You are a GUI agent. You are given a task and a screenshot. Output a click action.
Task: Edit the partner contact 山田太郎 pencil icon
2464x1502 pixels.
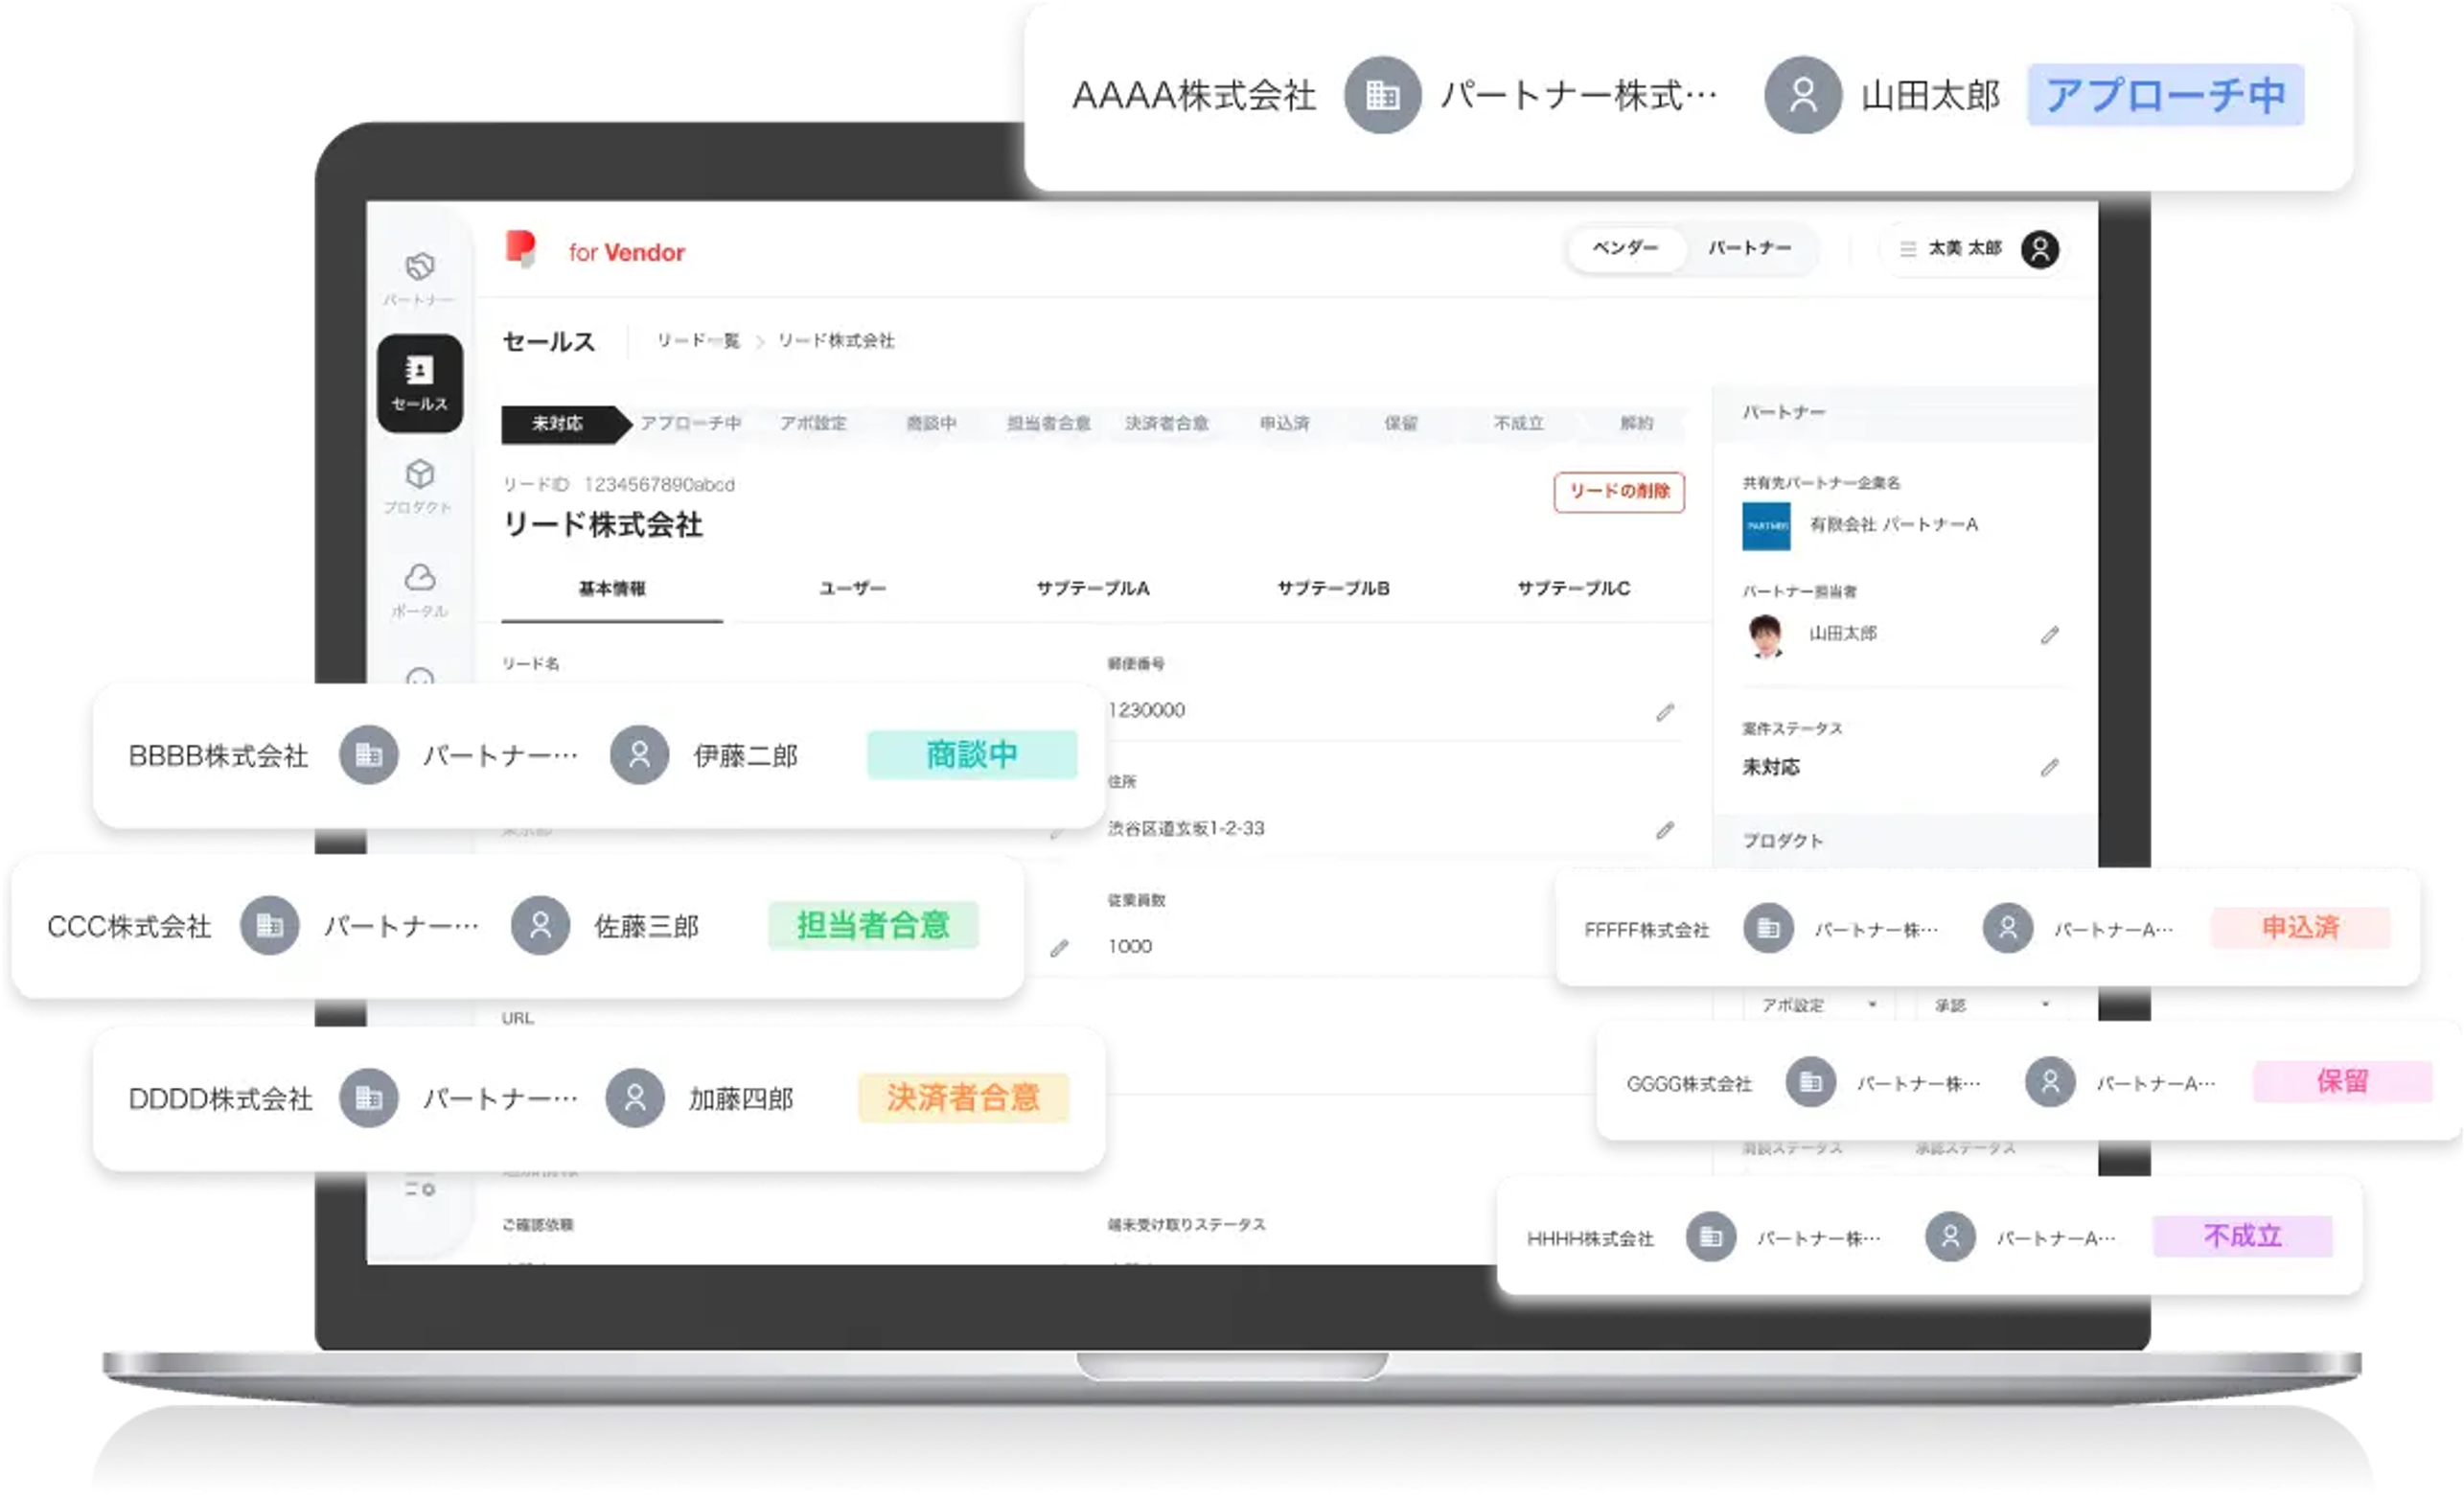click(2049, 635)
